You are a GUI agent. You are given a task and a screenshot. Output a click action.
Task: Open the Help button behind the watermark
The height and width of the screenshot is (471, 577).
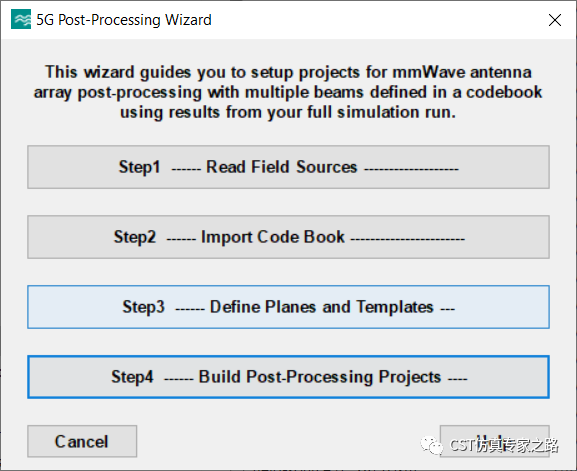tap(495, 442)
